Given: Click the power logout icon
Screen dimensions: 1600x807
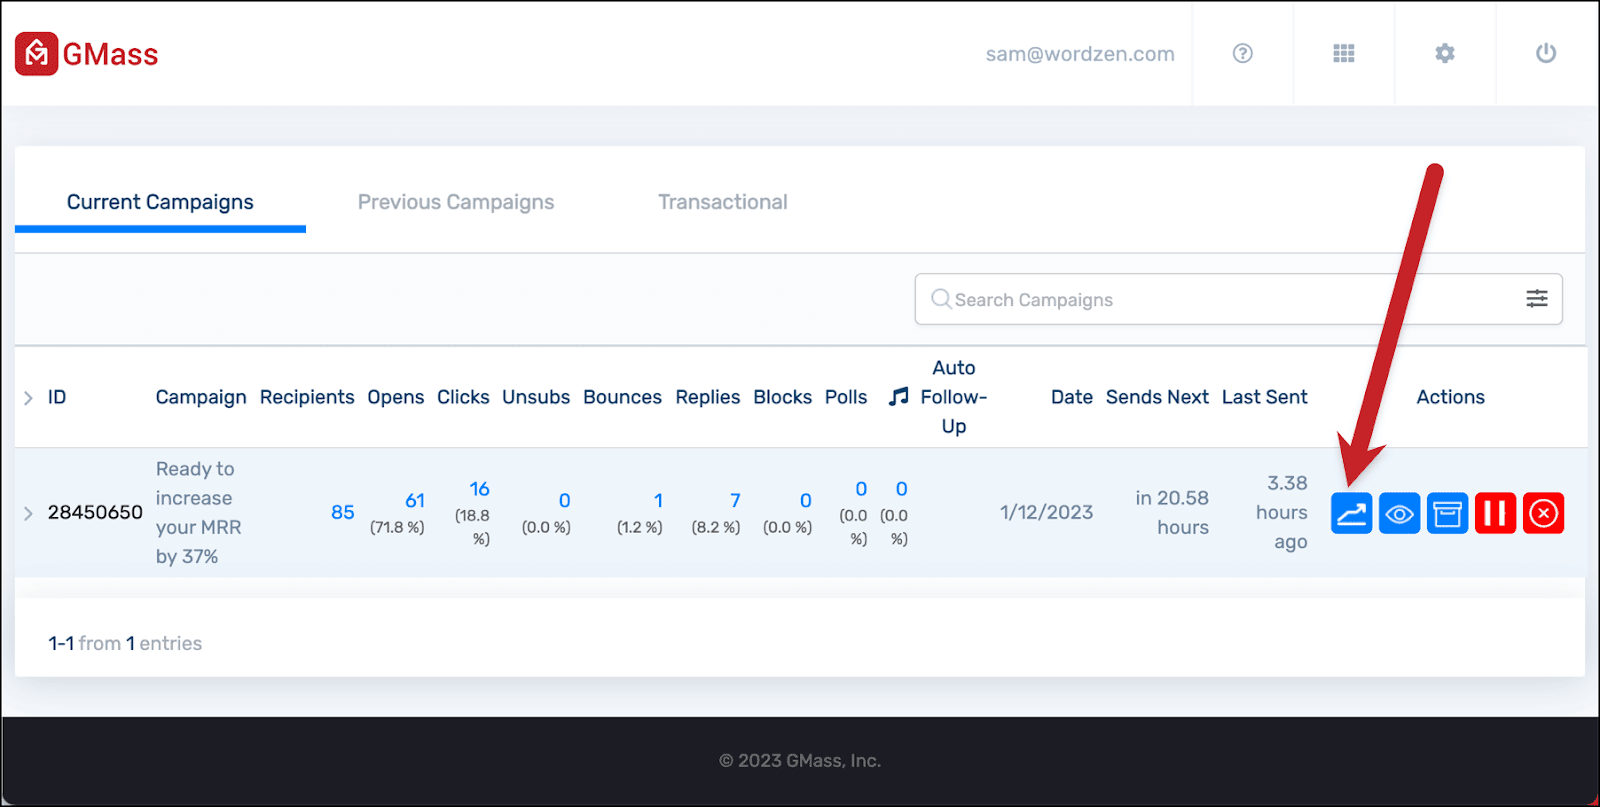Looking at the screenshot, I should (x=1546, y=53).
